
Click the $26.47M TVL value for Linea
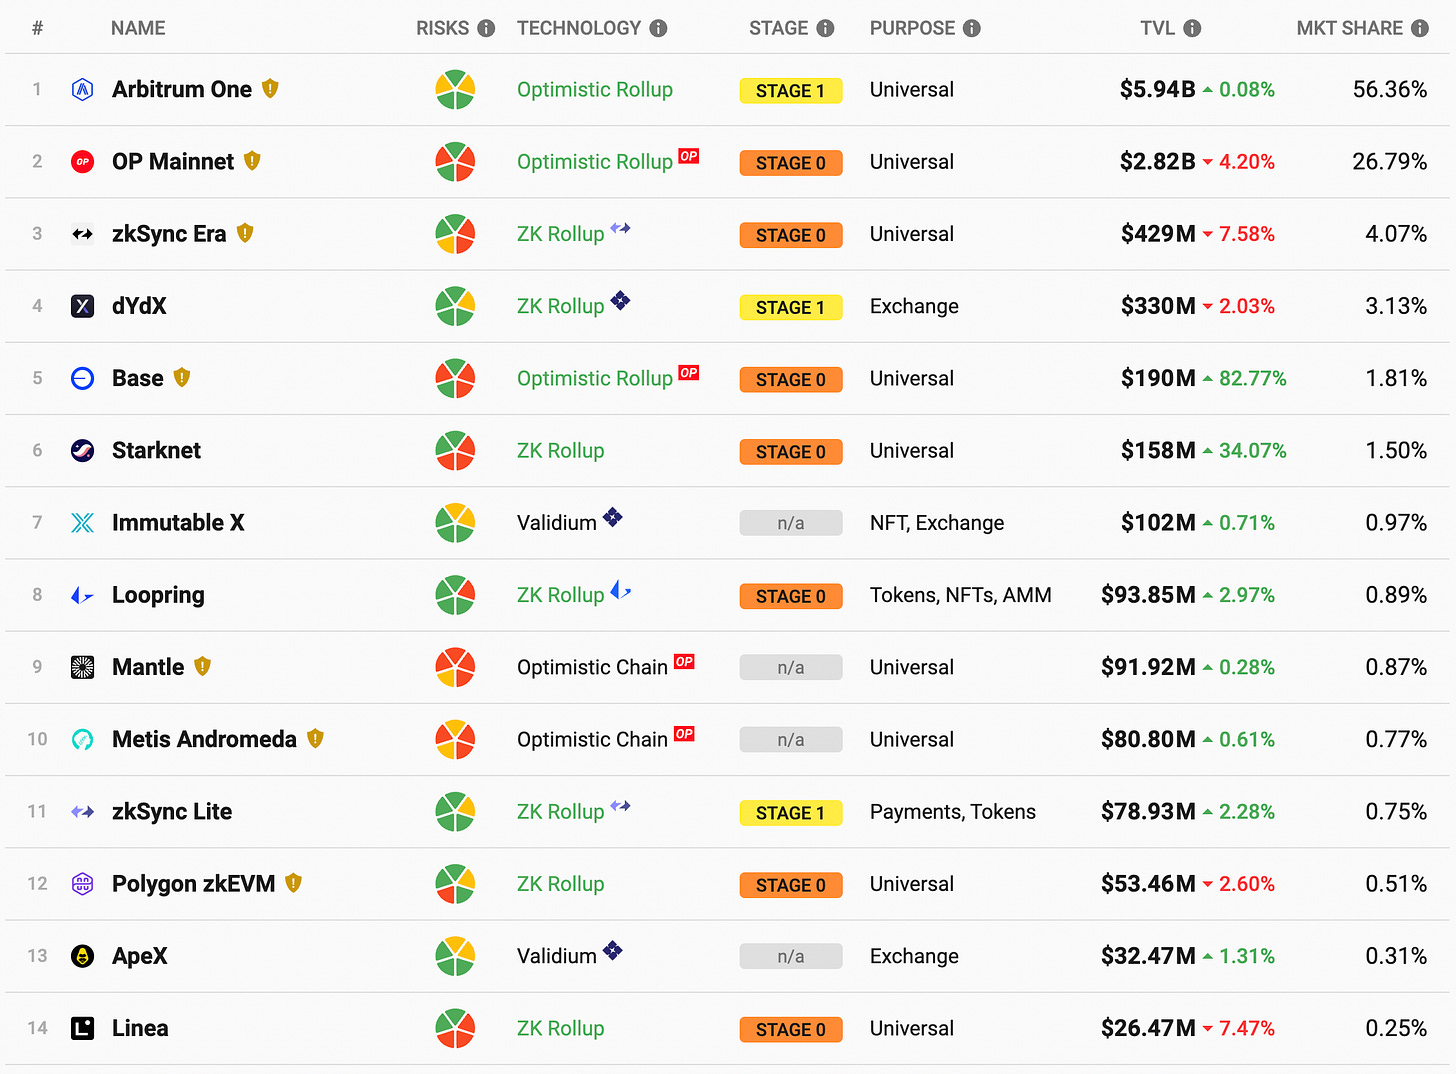pyautogui.click(x=1148, y=1028)
